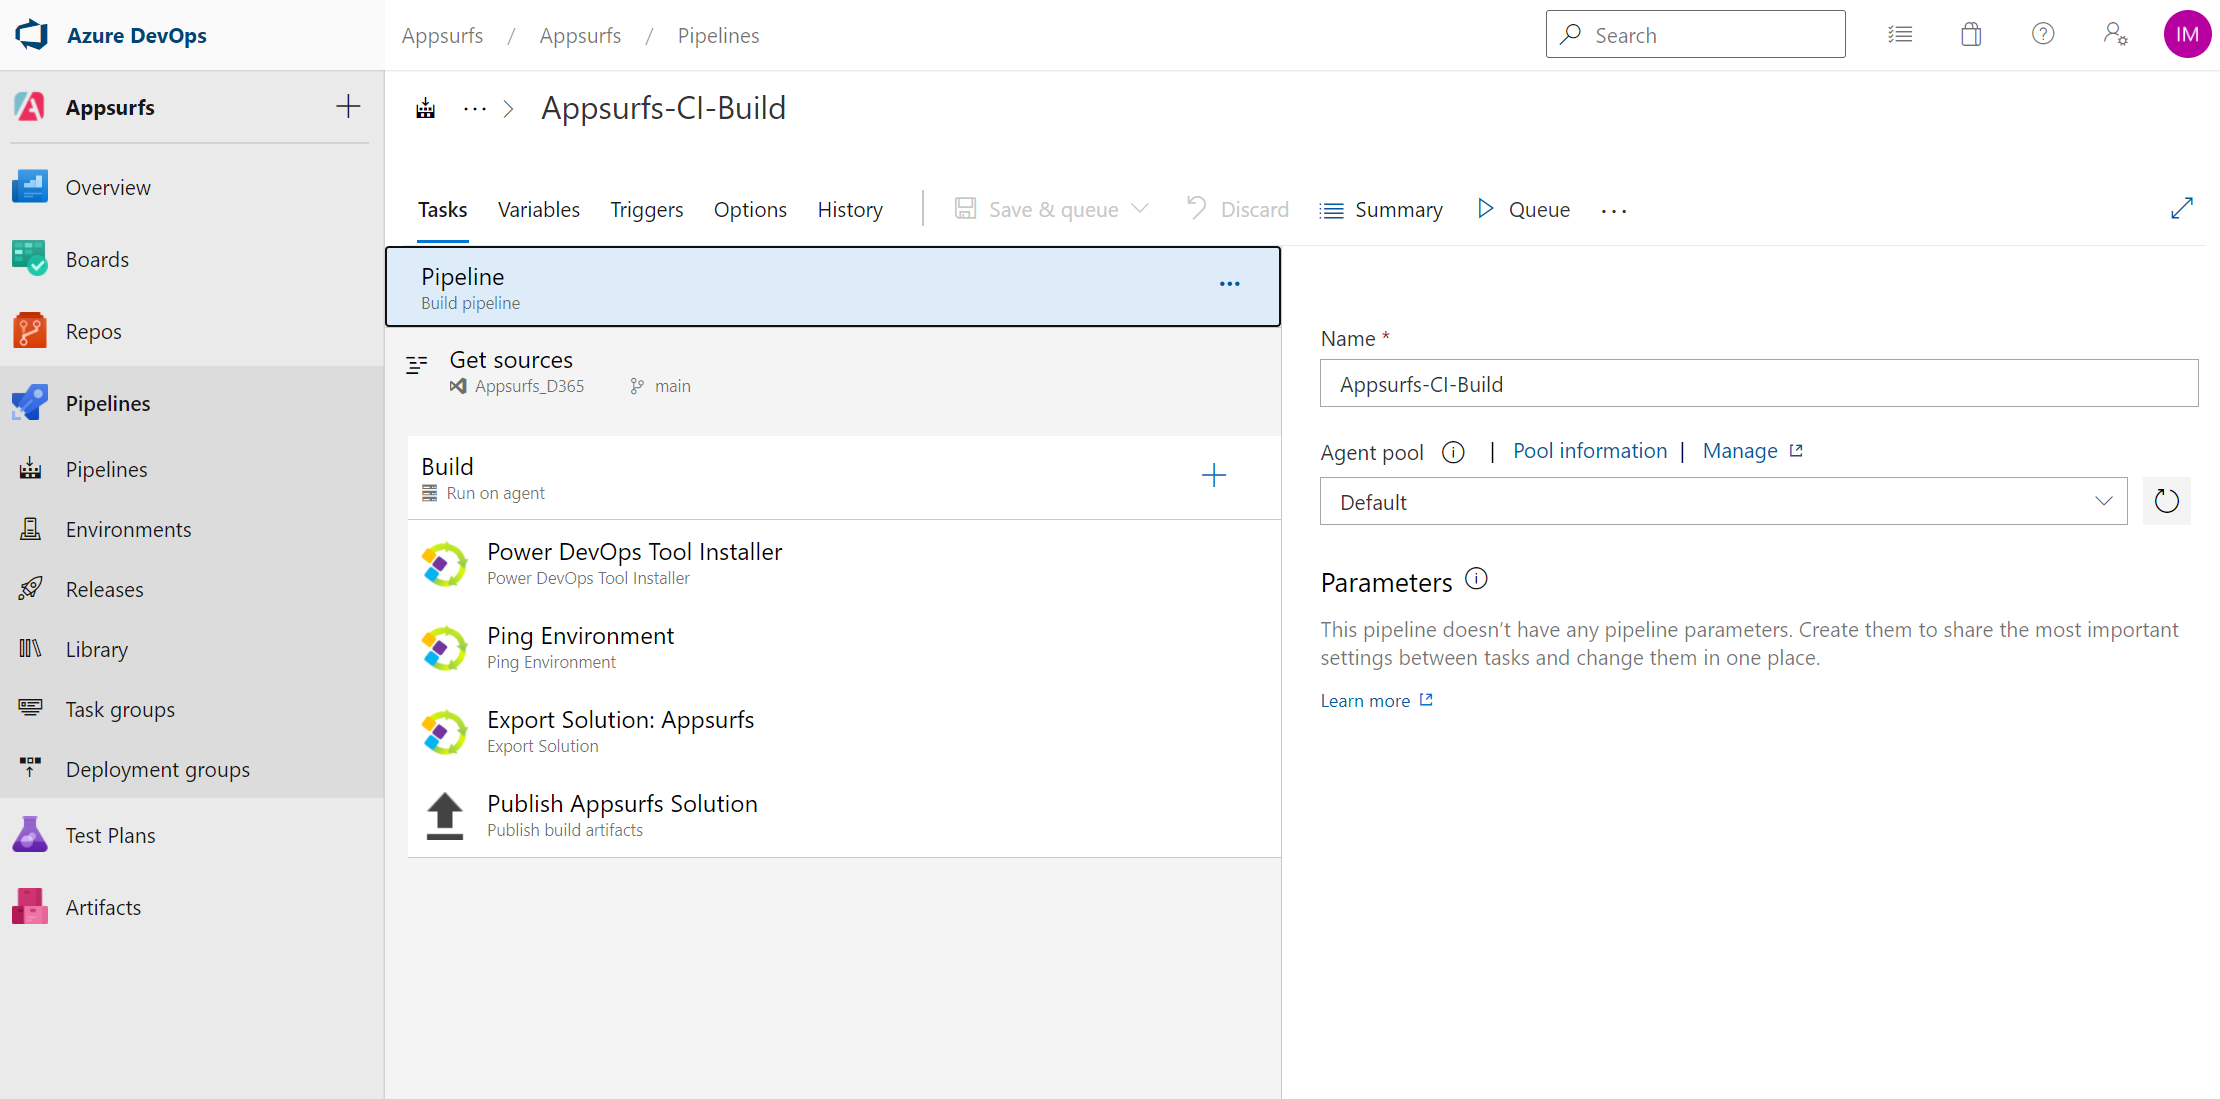Refresh the agent pool list
The width and height of the screenshot is (2220, 1099).
(2166, 501)
